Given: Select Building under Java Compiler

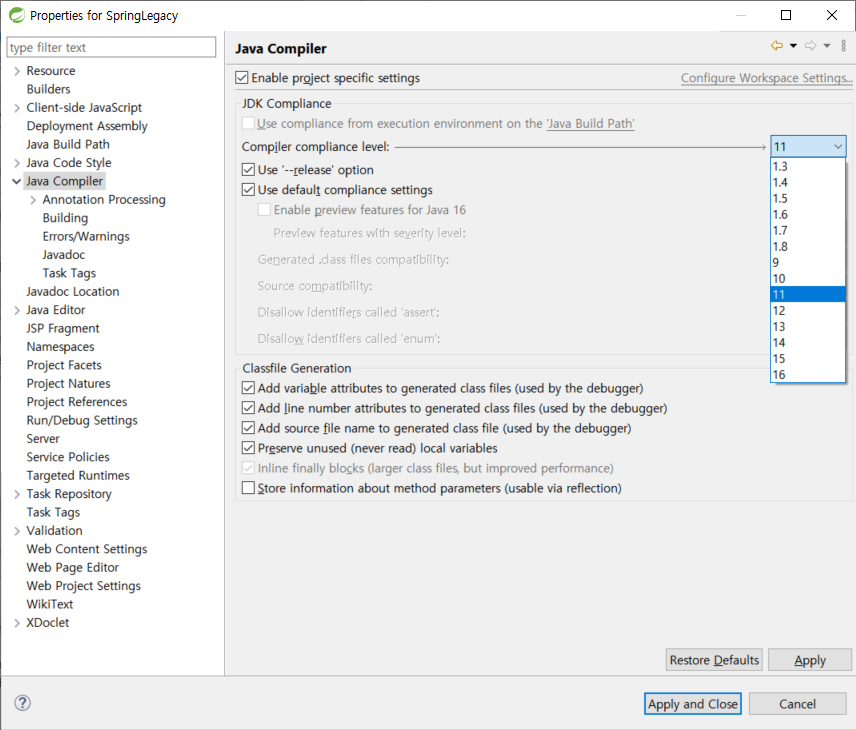Looking at the screenshot, I should pyautogui.click(x=65, y=218).
